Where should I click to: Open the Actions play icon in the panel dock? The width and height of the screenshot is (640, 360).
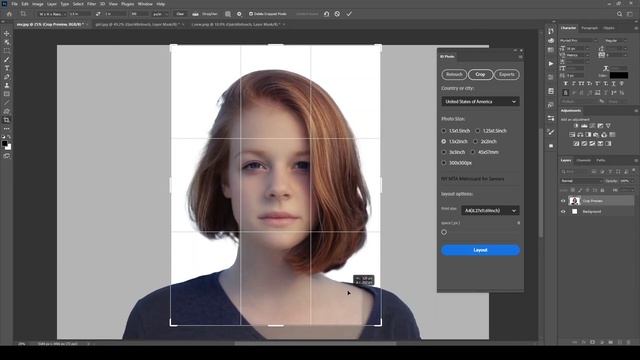[x=551, y=64]
